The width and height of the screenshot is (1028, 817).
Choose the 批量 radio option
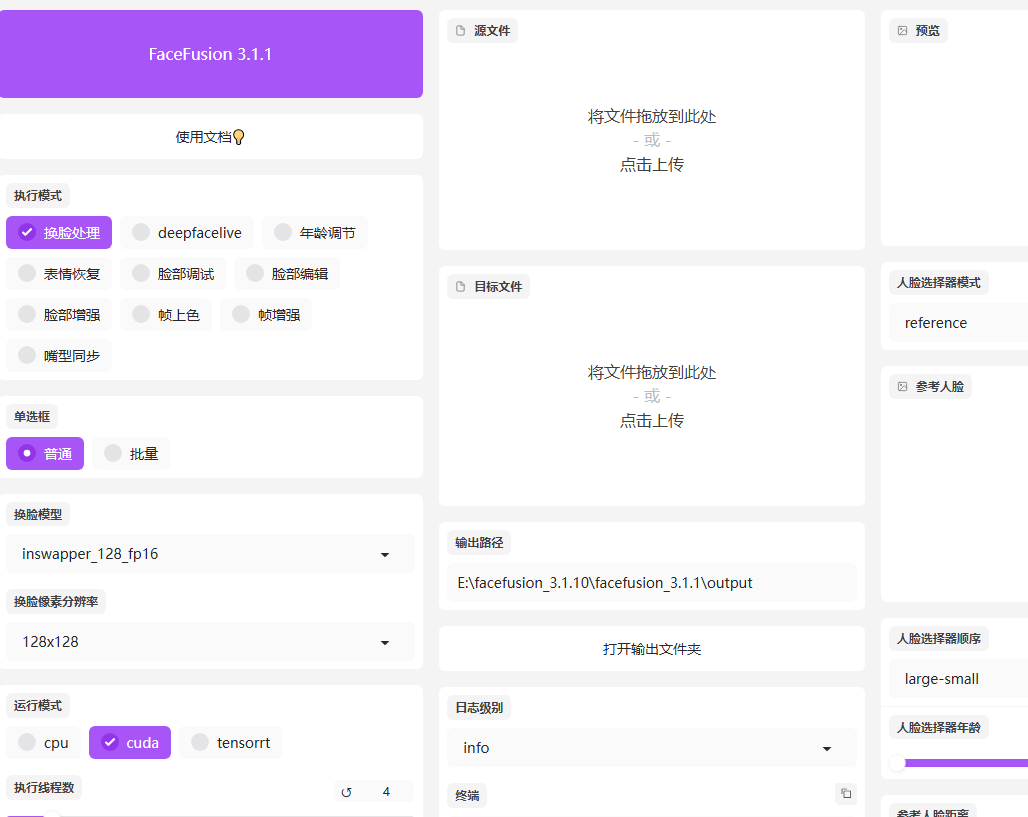[131, 454]
